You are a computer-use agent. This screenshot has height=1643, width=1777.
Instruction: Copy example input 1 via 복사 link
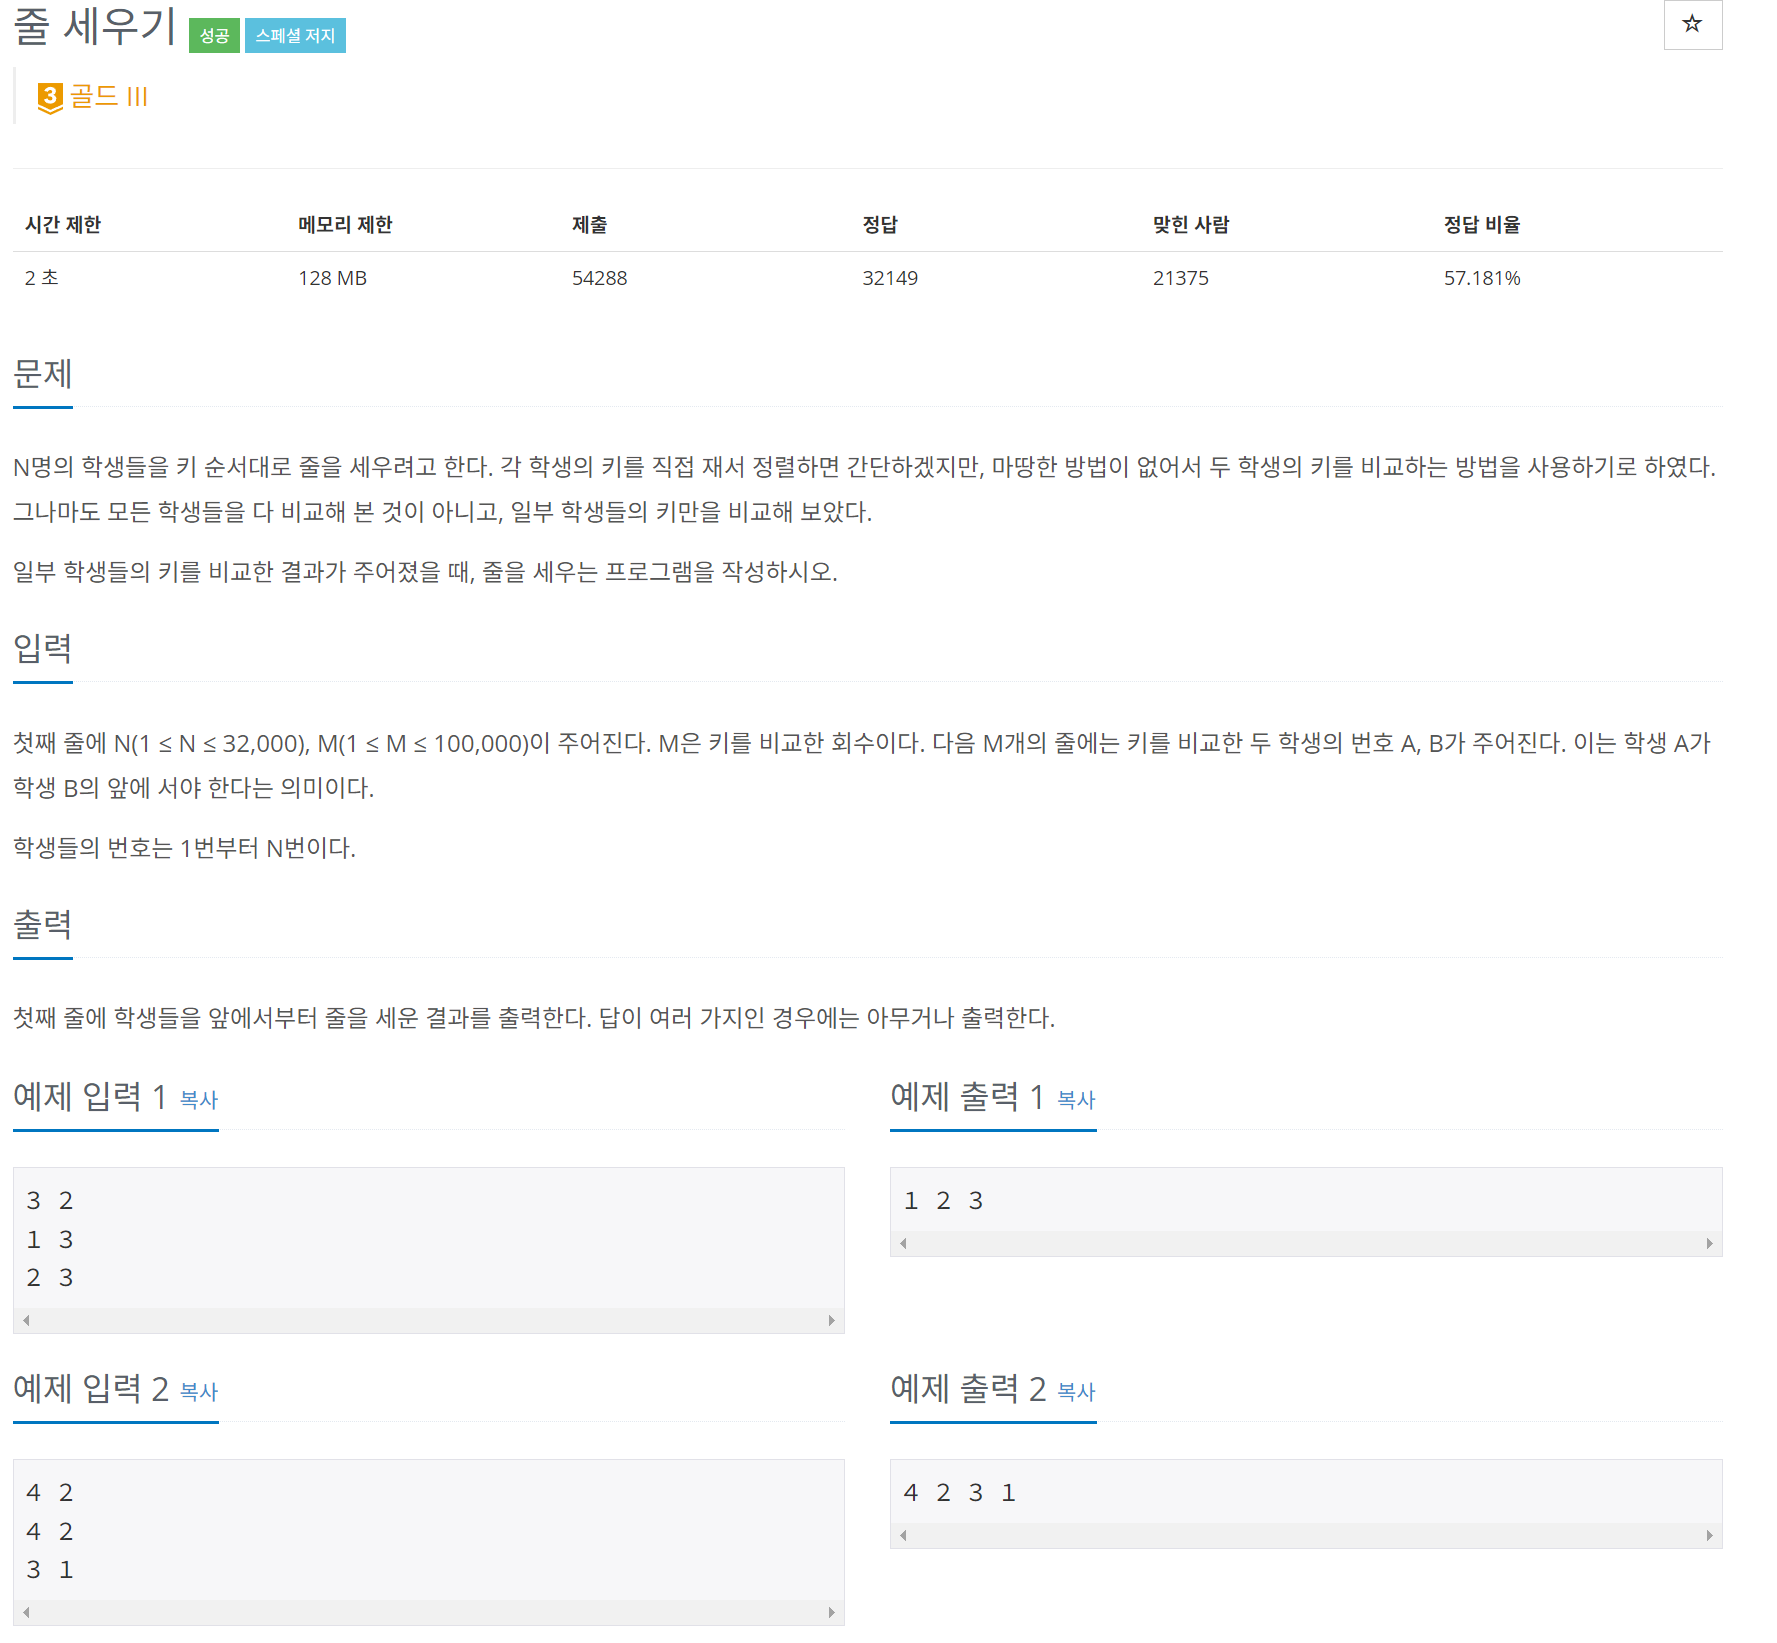199,1100
